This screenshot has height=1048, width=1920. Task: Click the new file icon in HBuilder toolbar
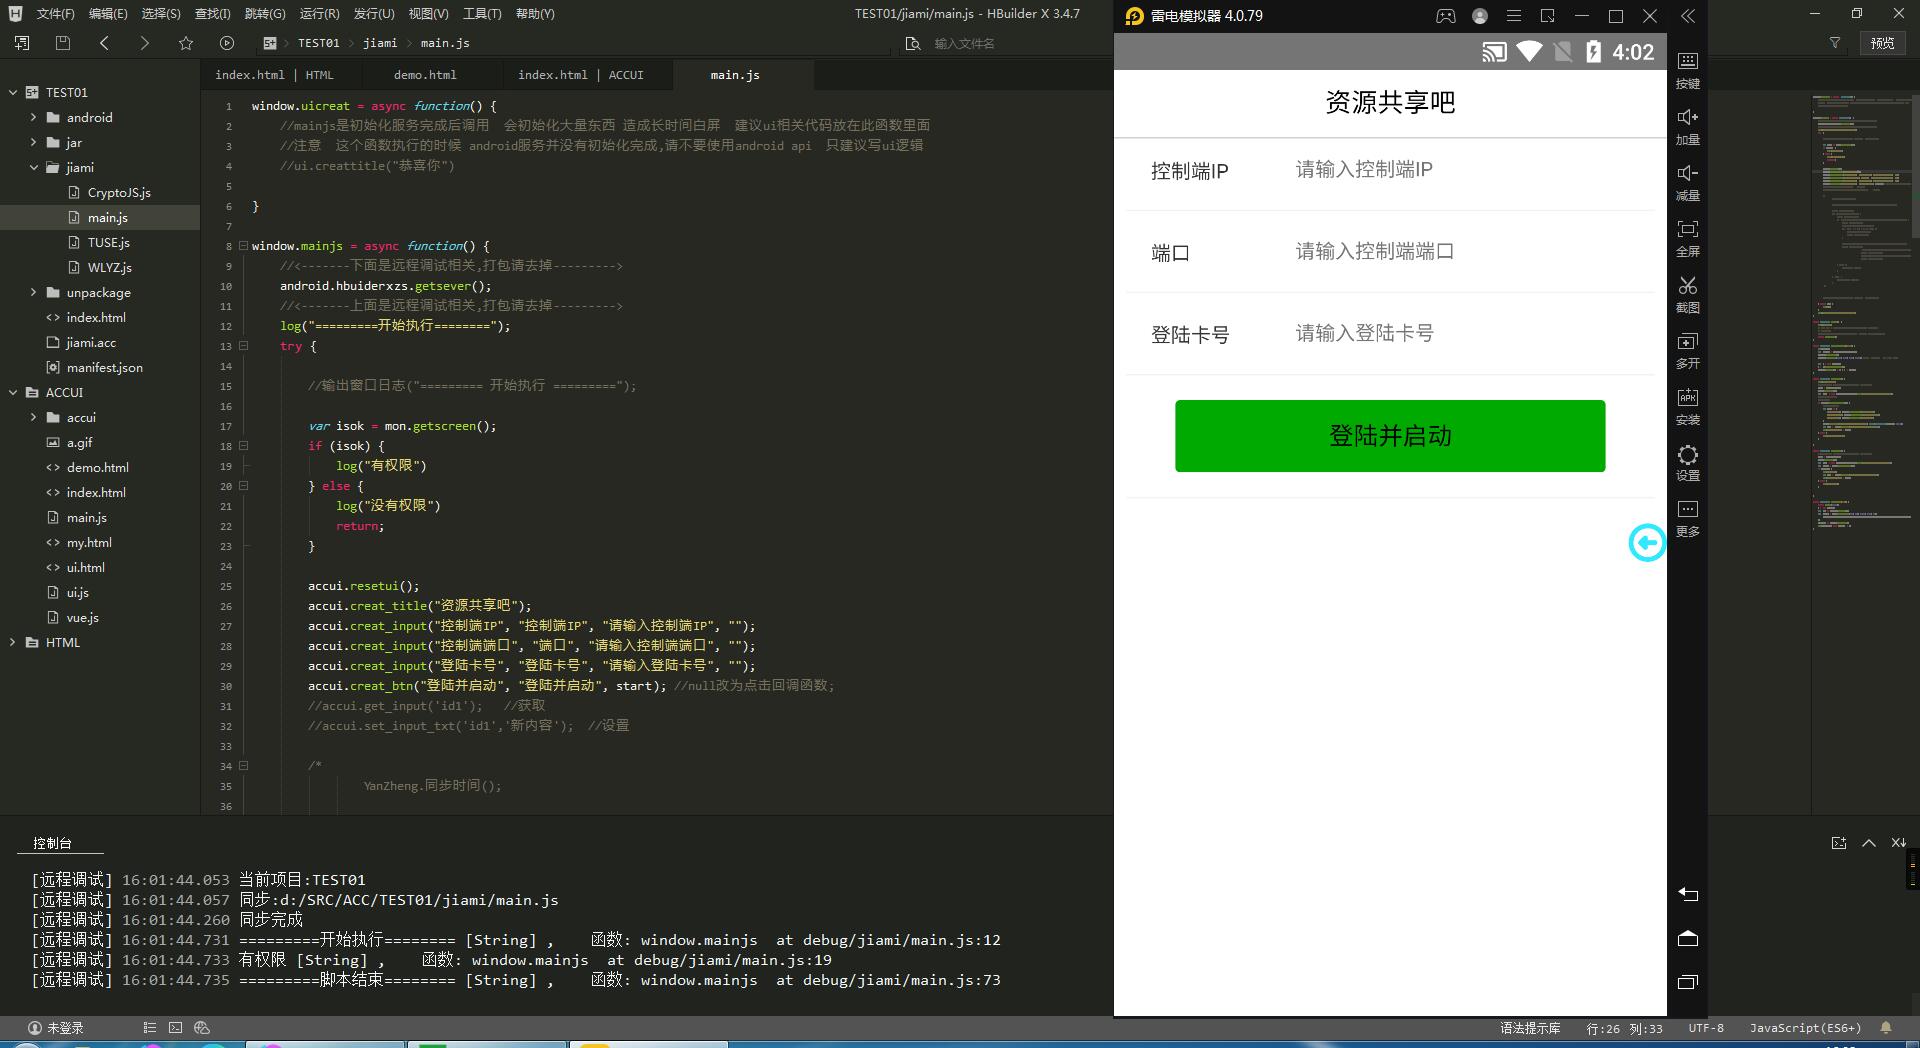[x=21, y=43]
